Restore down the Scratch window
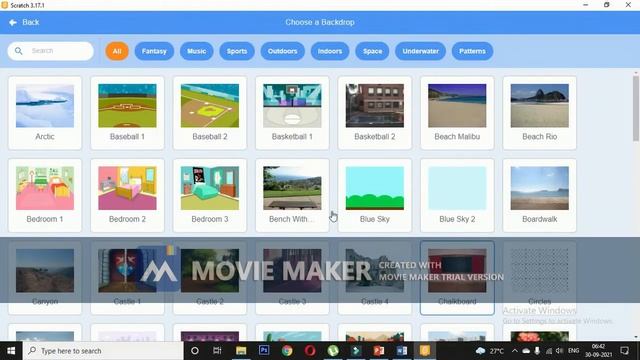The height and width of the screenshot is (360, 640). pos(607,5)
